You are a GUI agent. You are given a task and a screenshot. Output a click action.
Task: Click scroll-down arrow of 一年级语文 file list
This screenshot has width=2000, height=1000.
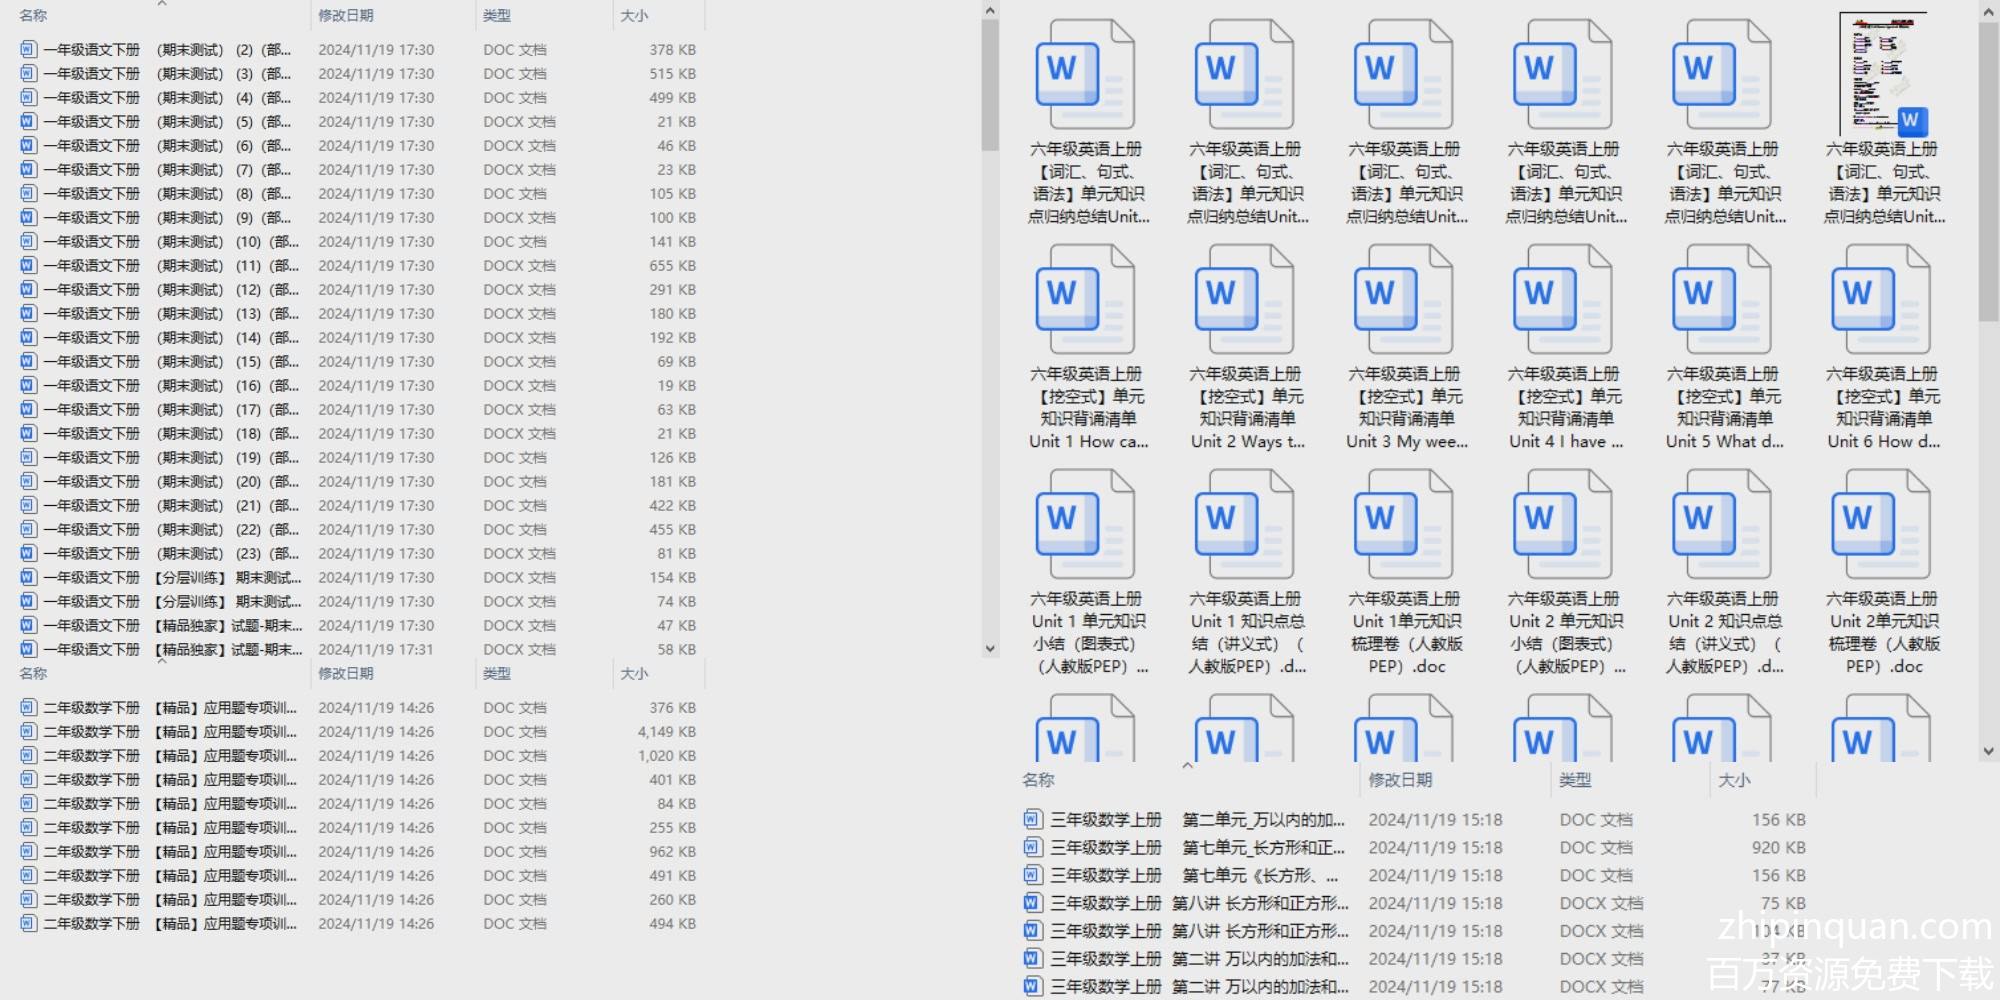click(x=990, y=648)
